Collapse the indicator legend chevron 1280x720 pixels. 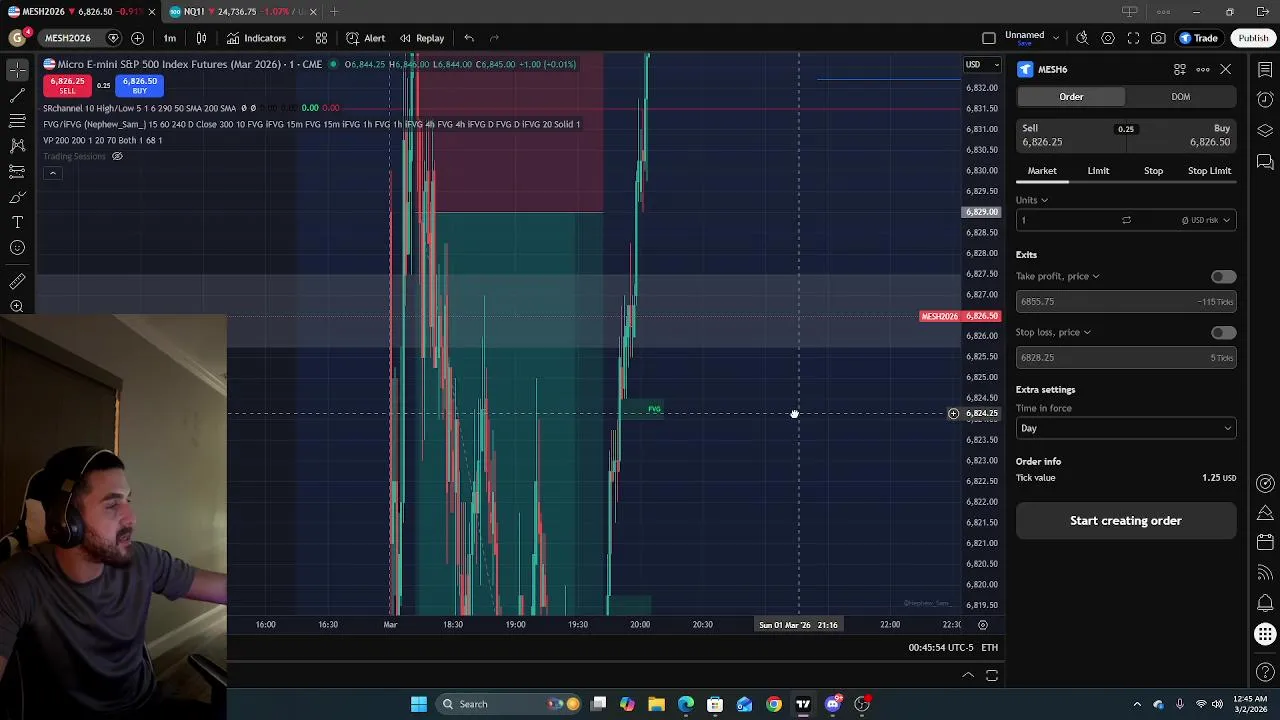(x=53, y=173)
